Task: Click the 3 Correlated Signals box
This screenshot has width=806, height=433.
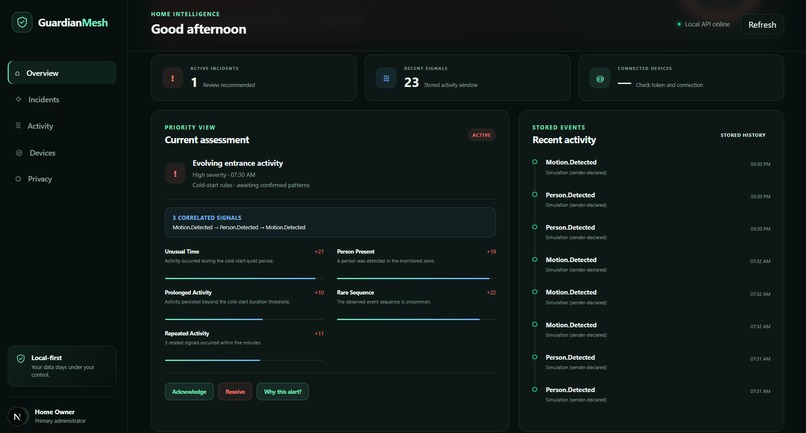Action: (x=331, y=223)
